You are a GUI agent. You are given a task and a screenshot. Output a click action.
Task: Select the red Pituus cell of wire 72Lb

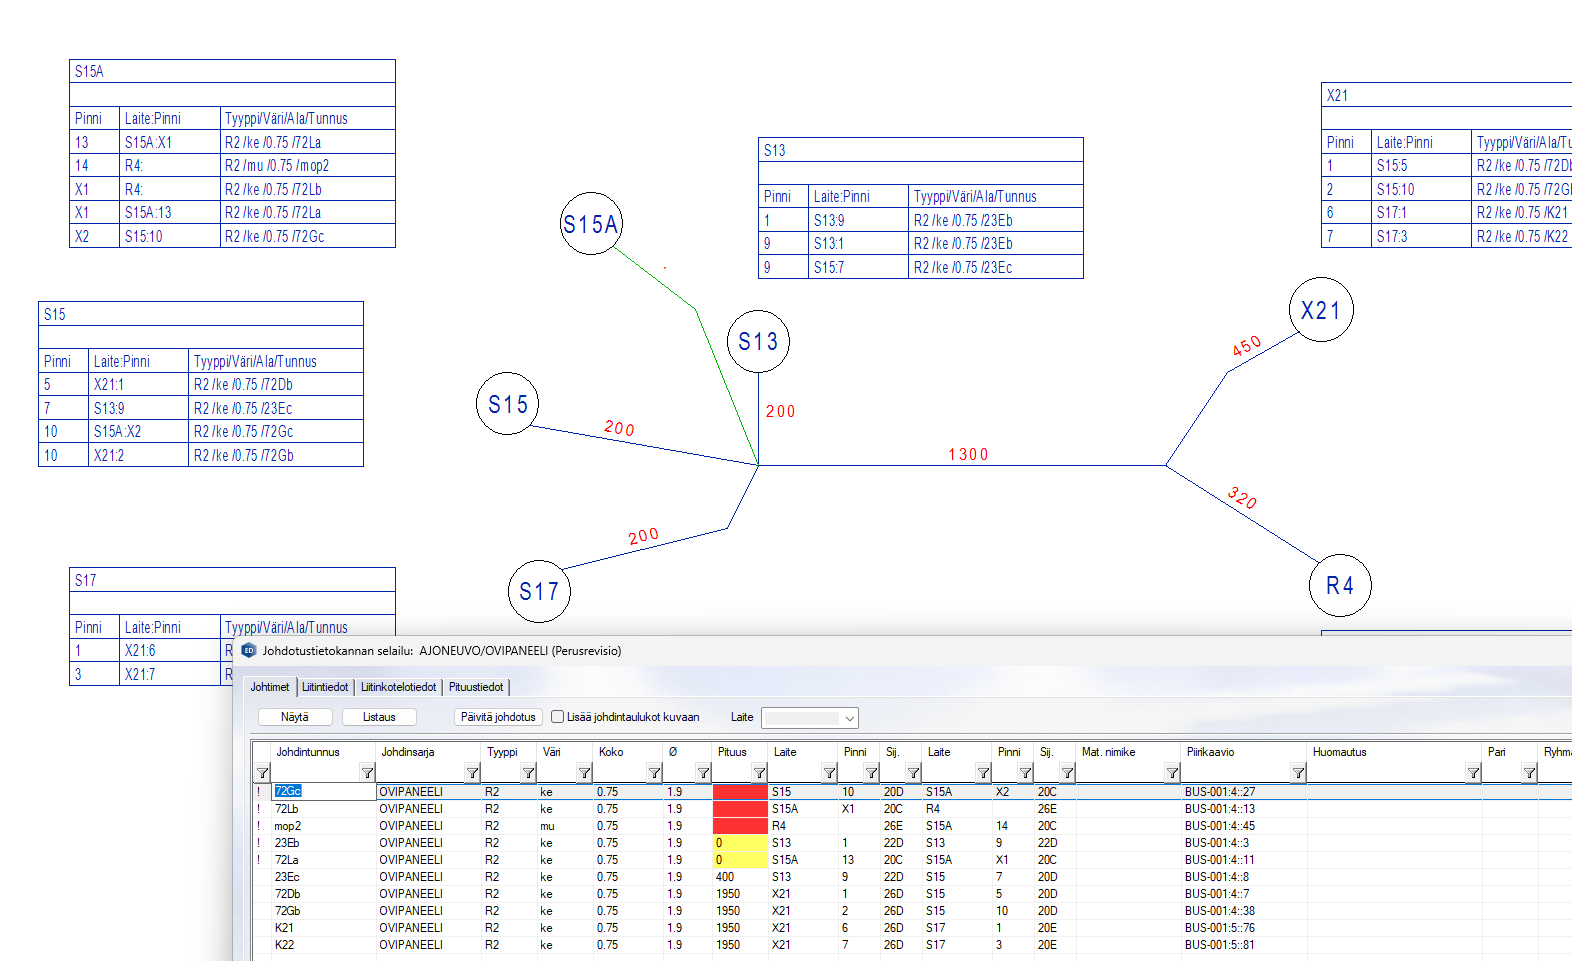pos(740,809)
